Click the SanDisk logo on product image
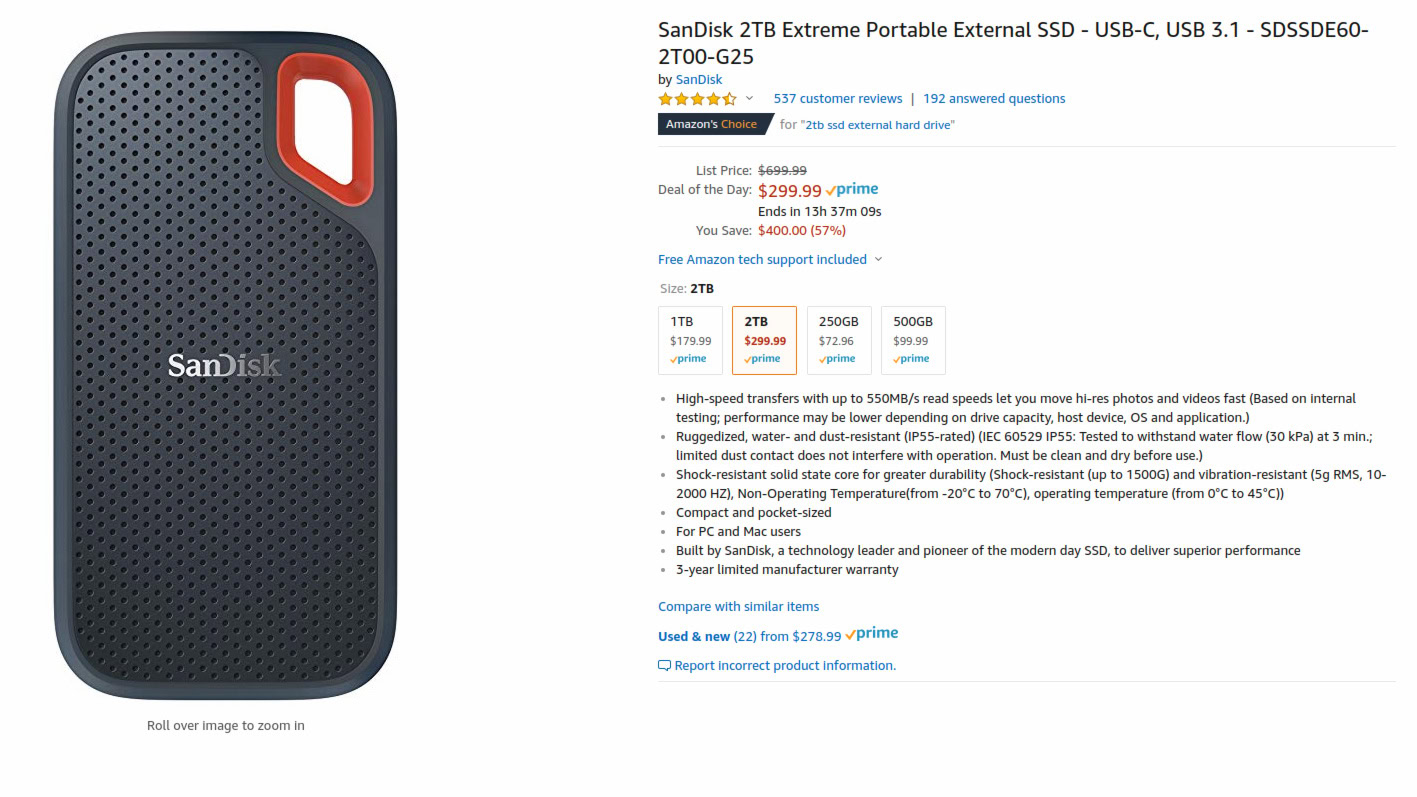Image resolution: width=1417 pixels, height=797 pixels. [224, 365]
